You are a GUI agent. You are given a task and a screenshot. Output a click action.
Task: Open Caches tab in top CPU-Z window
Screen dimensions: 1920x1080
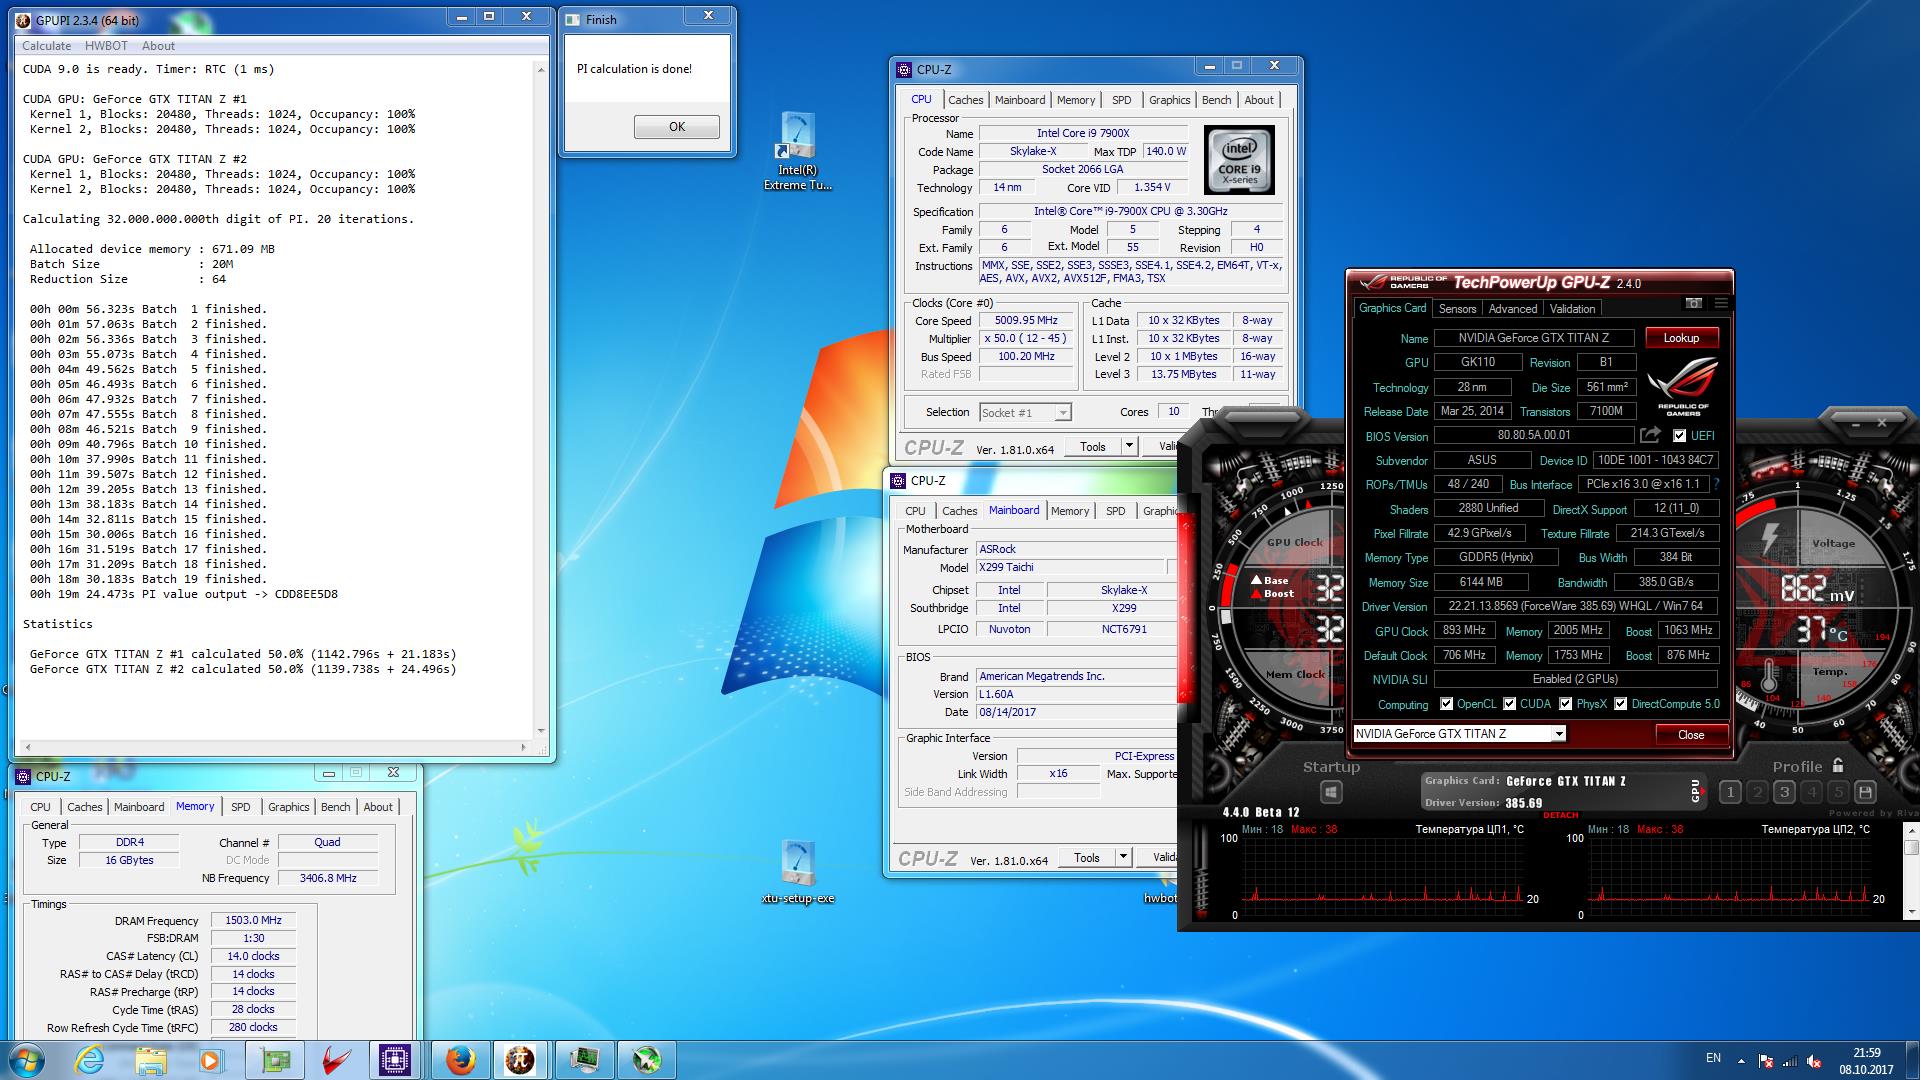[x=965, y=100]
